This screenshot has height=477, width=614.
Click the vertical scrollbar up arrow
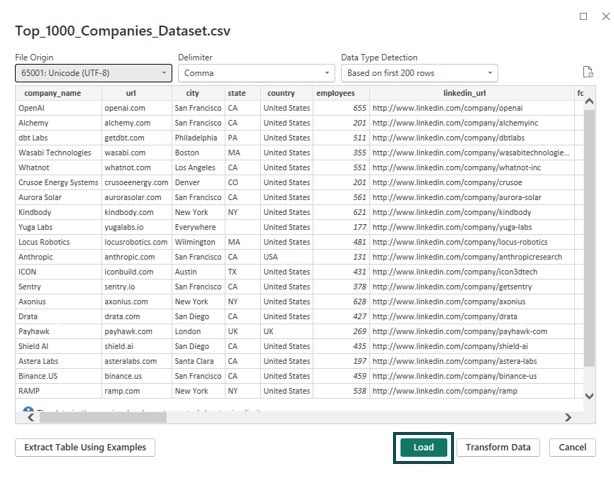tap(589, 101)
